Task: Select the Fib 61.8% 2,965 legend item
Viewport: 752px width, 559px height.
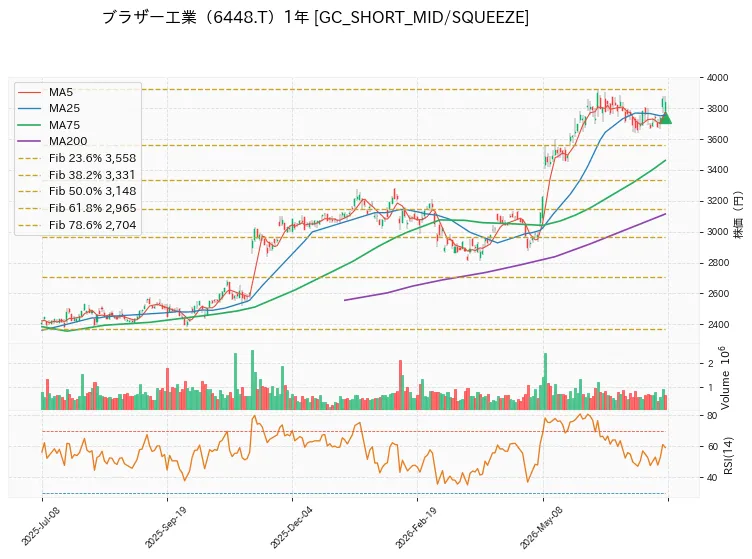Action: pos(77,208)
